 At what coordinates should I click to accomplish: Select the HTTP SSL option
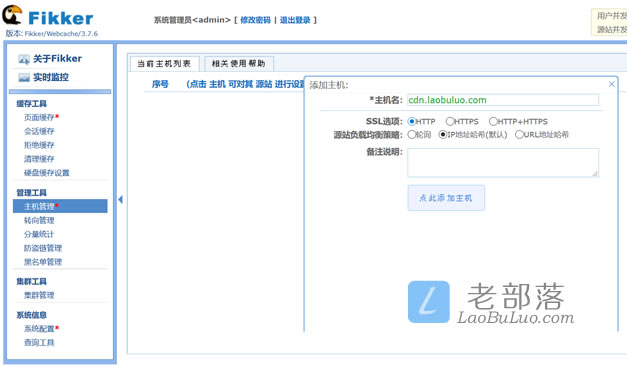(x=411, y=122)
